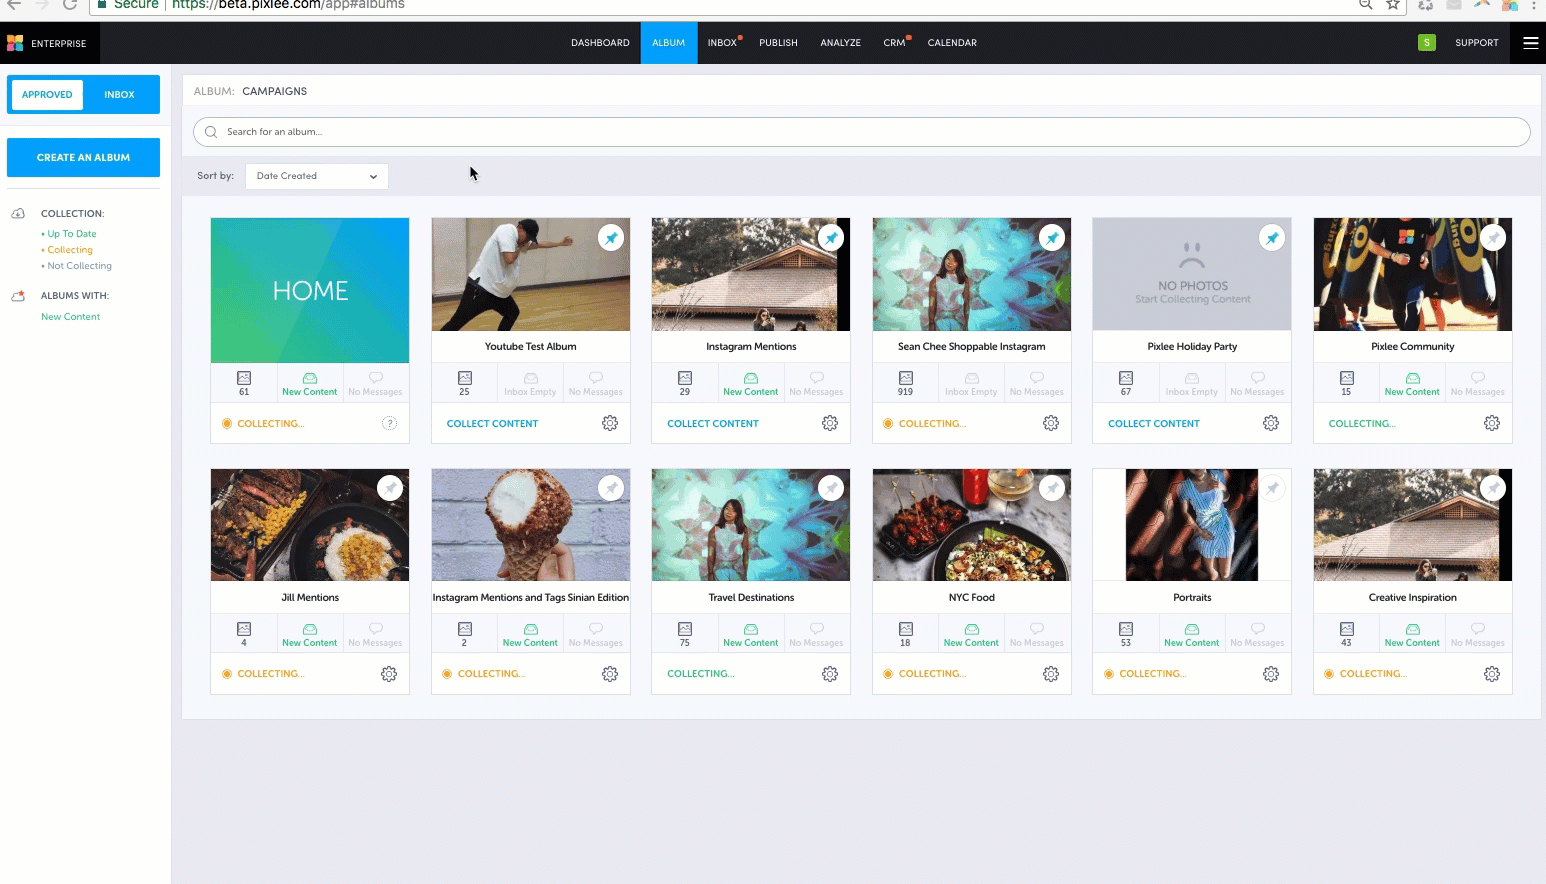Click the Create An Album button
1546x884 pixels.
tap(83, 158)
